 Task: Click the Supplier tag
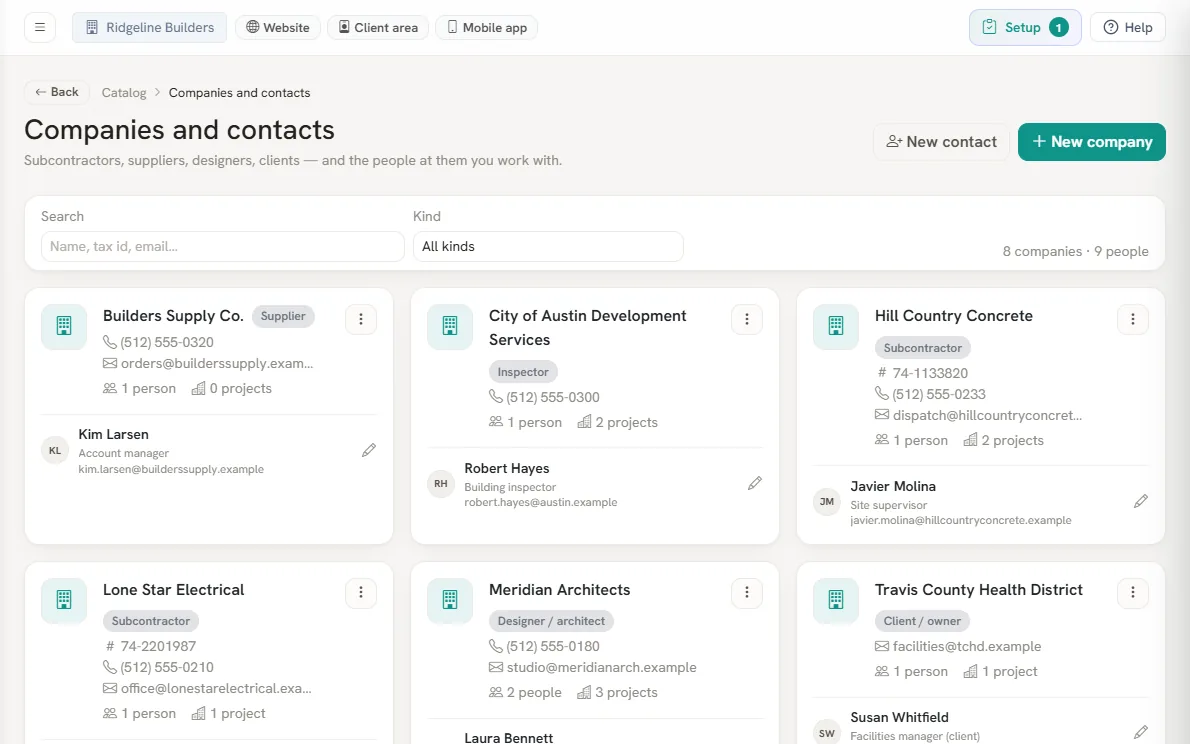[x=283, y=316]
